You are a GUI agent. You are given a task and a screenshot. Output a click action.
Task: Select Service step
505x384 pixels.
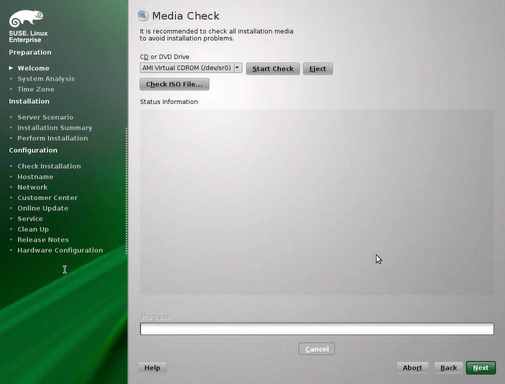[x=30, y=219]
